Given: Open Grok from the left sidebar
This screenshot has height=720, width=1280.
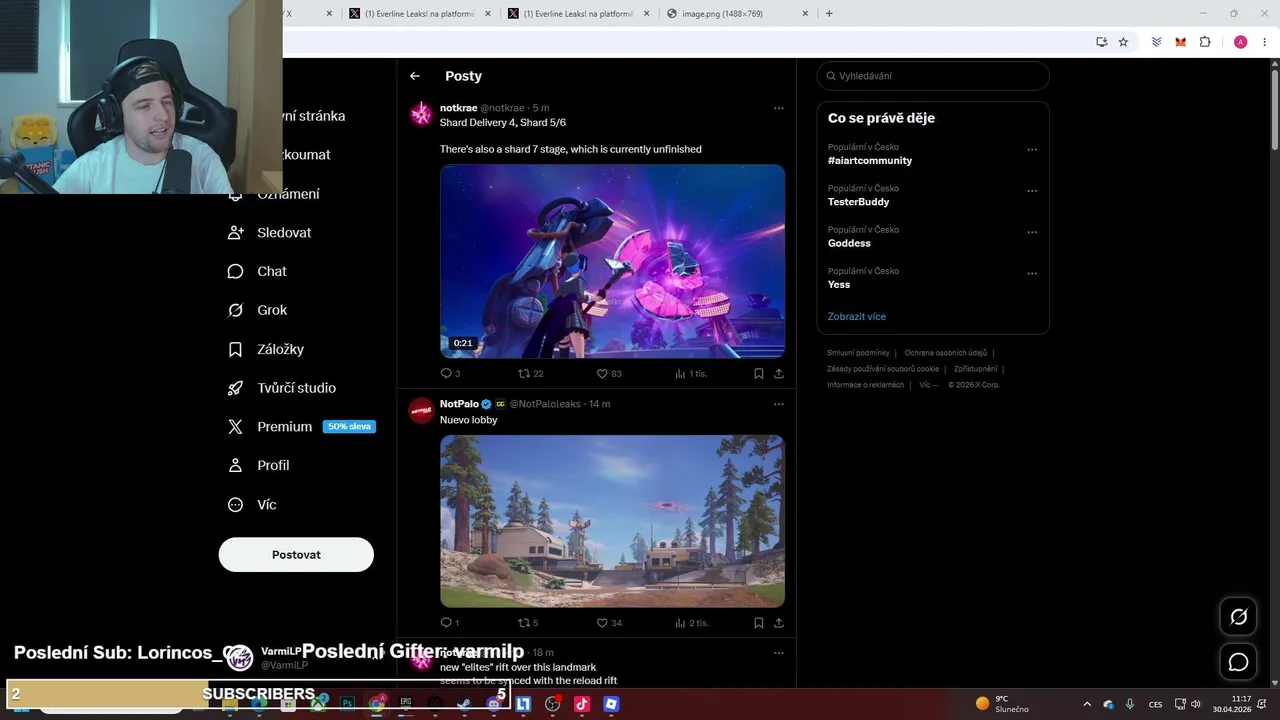Looking at the screenshot, I should click(258, 310).
